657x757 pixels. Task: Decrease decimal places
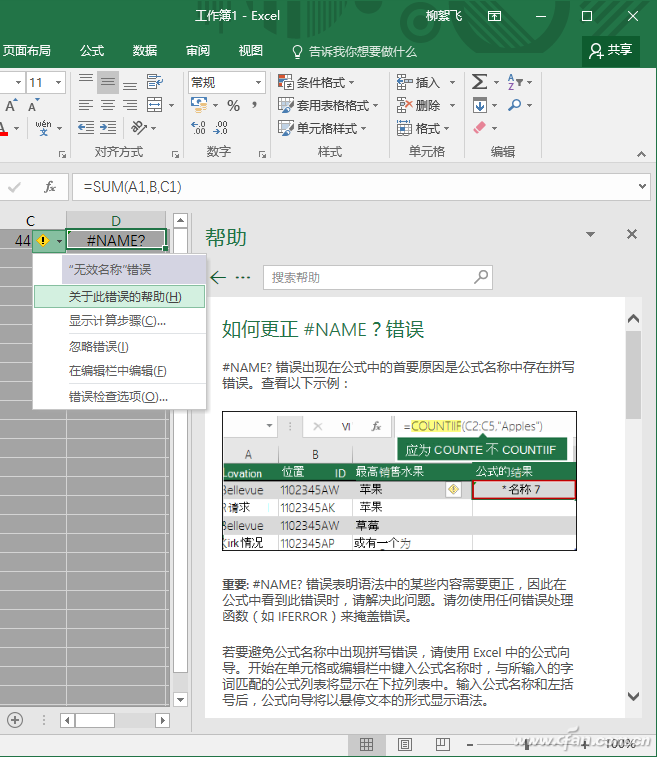point(221,127)
